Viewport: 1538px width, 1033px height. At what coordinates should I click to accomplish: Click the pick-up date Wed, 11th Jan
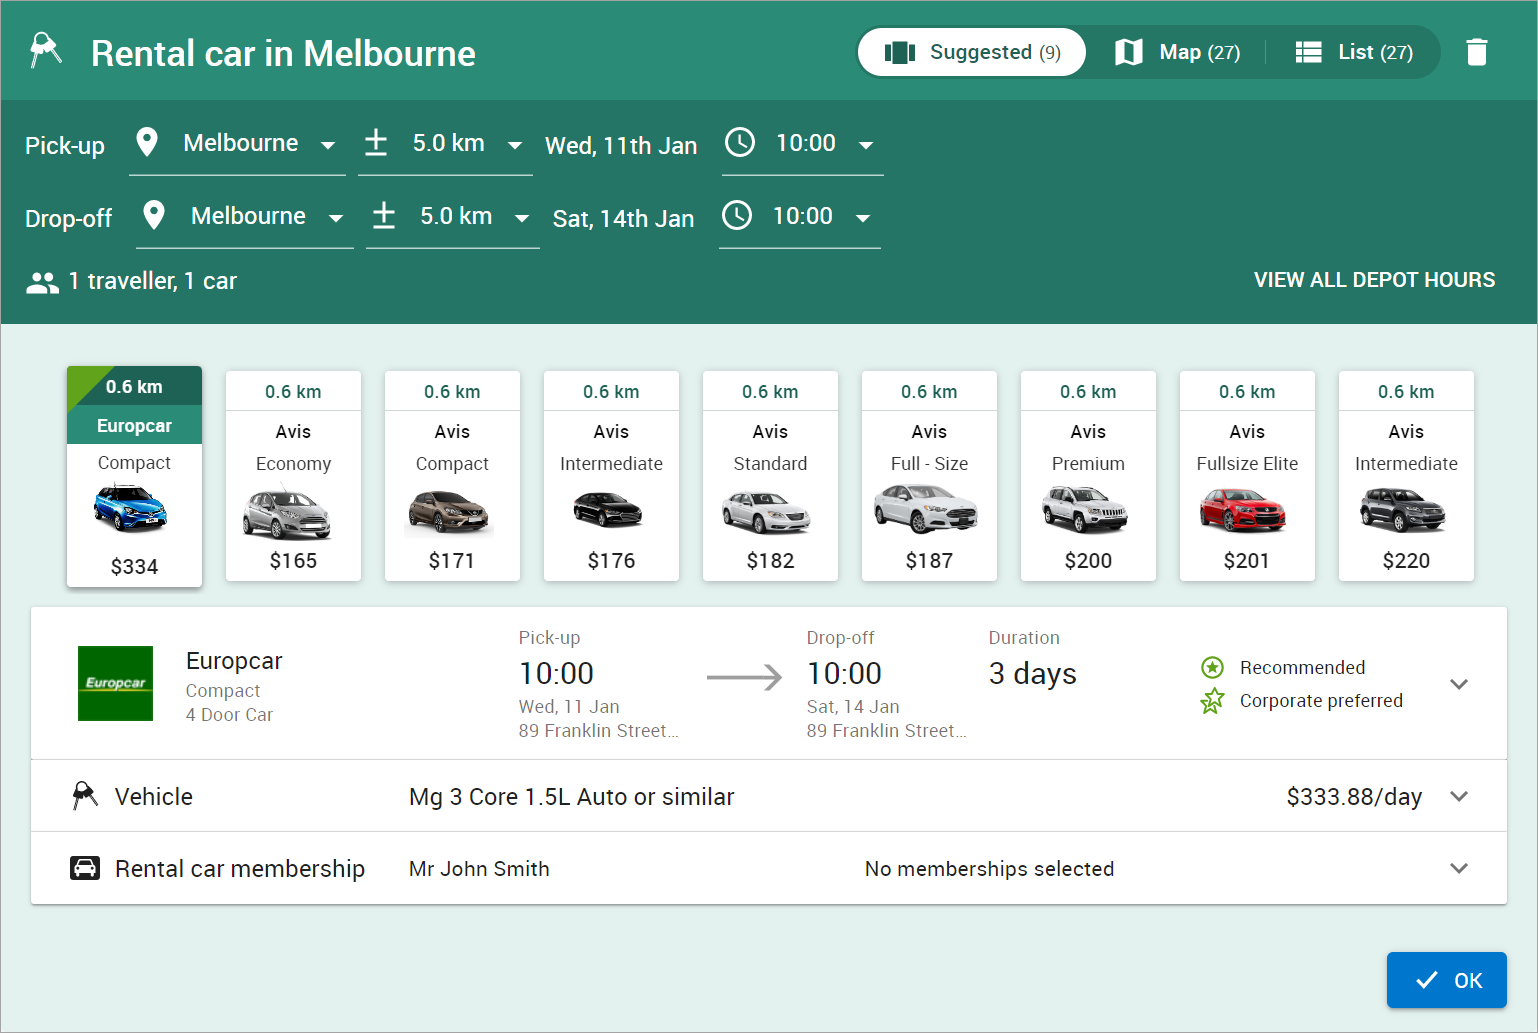pyautogui.click(x=621, y=146)
